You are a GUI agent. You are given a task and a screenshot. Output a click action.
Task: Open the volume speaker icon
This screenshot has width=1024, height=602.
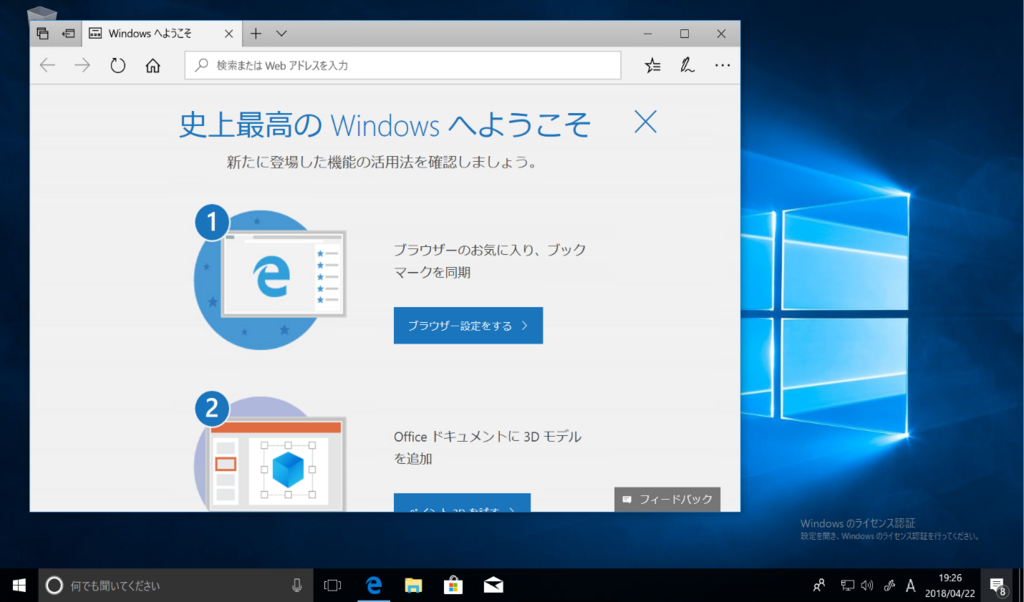click(867, 586)
